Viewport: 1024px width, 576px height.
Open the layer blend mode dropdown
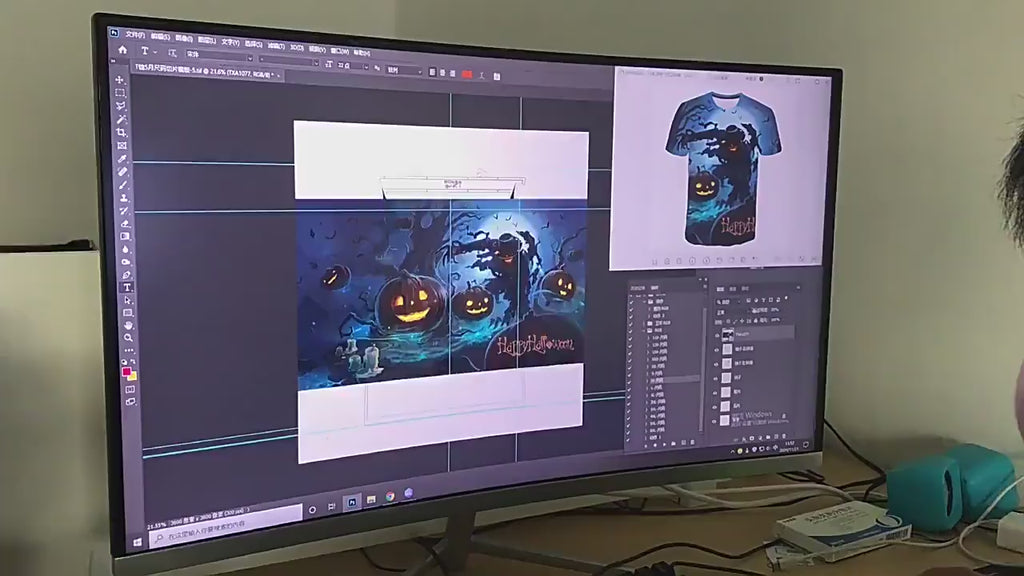tap(732, 312)
